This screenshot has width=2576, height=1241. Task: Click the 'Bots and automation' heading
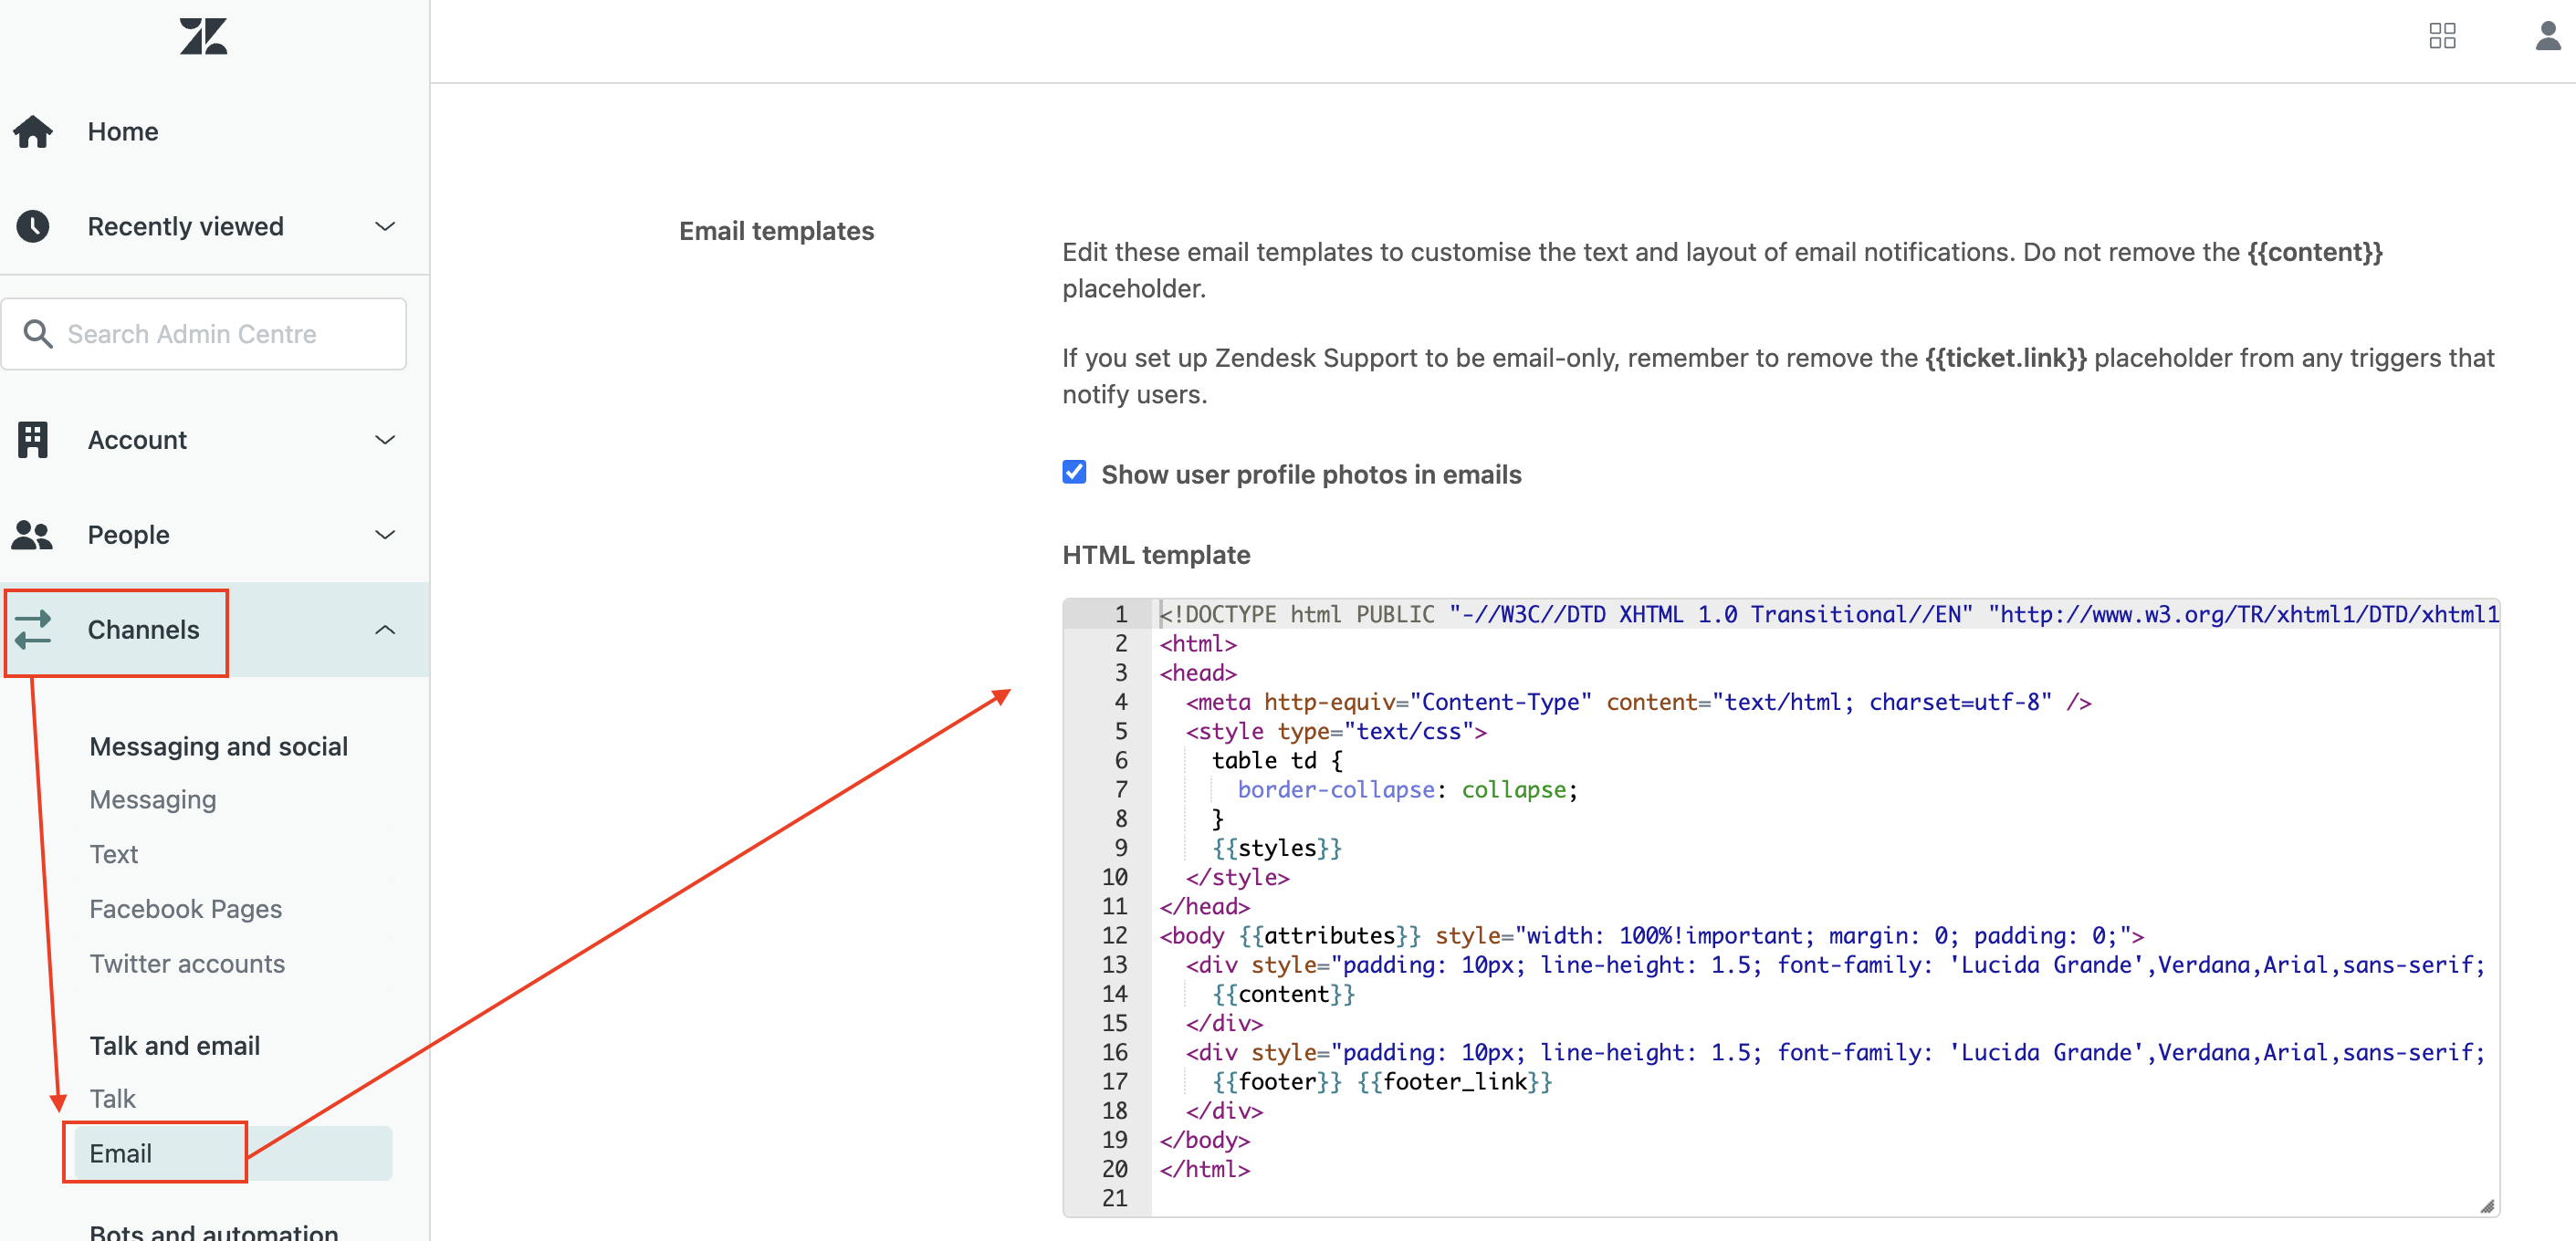point(214,1231)
